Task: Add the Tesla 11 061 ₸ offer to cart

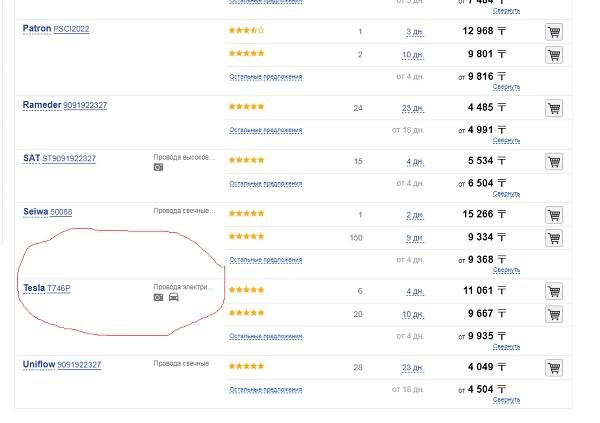Action: (x=553, y=291)
